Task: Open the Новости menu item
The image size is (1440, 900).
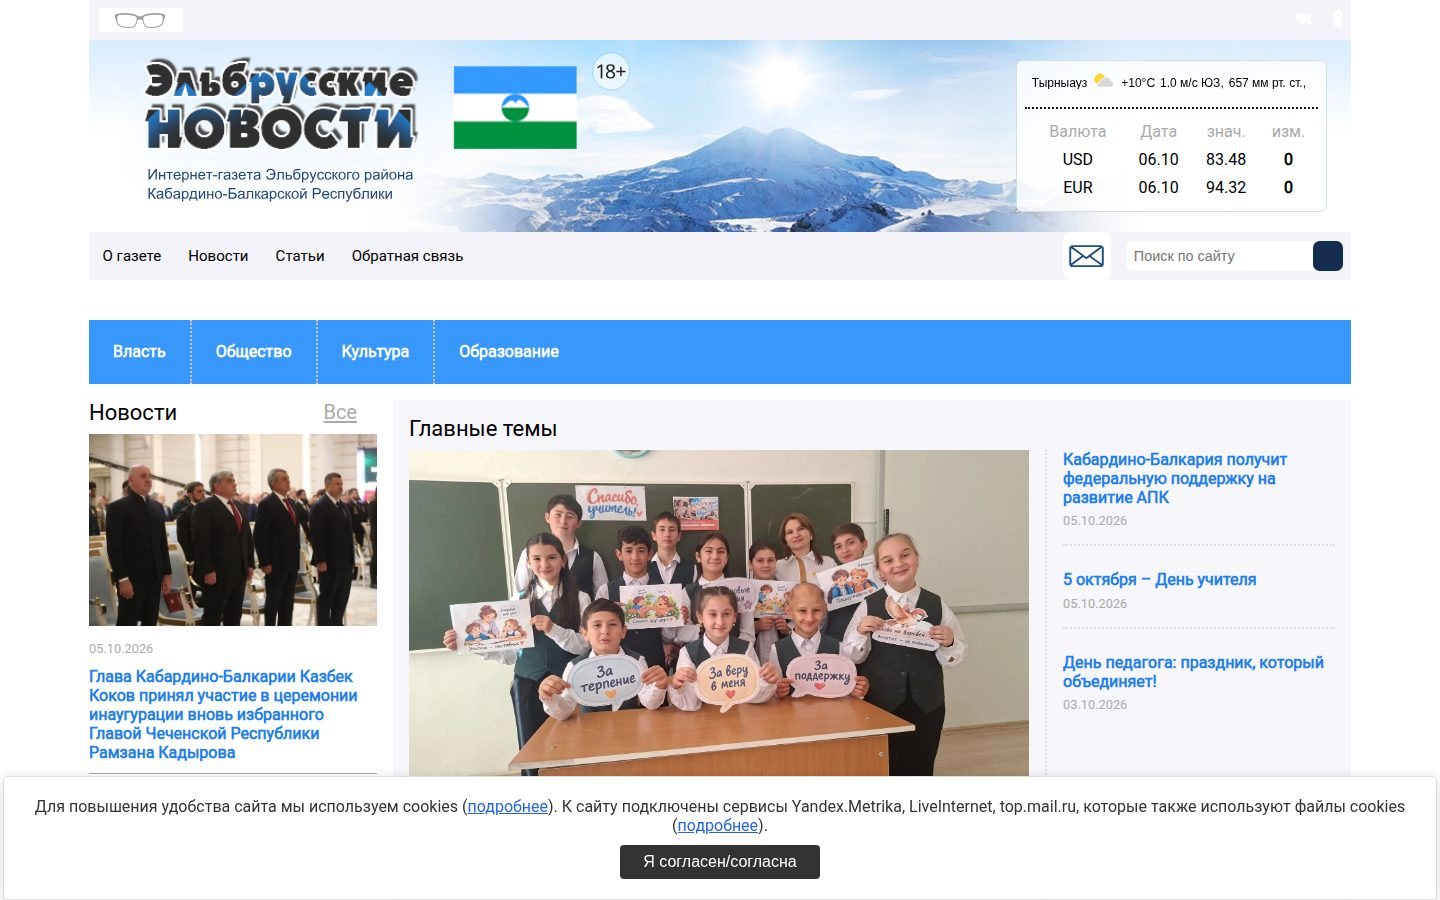Action: coord(218,256)
